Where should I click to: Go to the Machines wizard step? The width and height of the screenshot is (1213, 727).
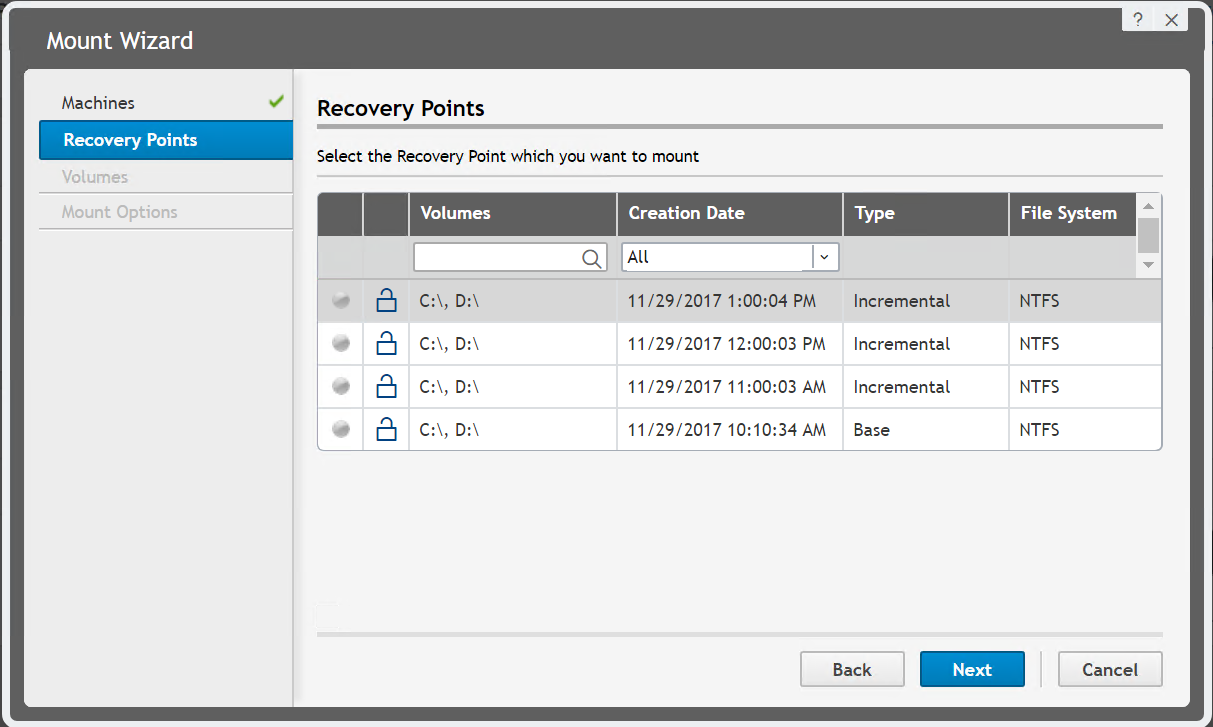click(x=98, y=103)
